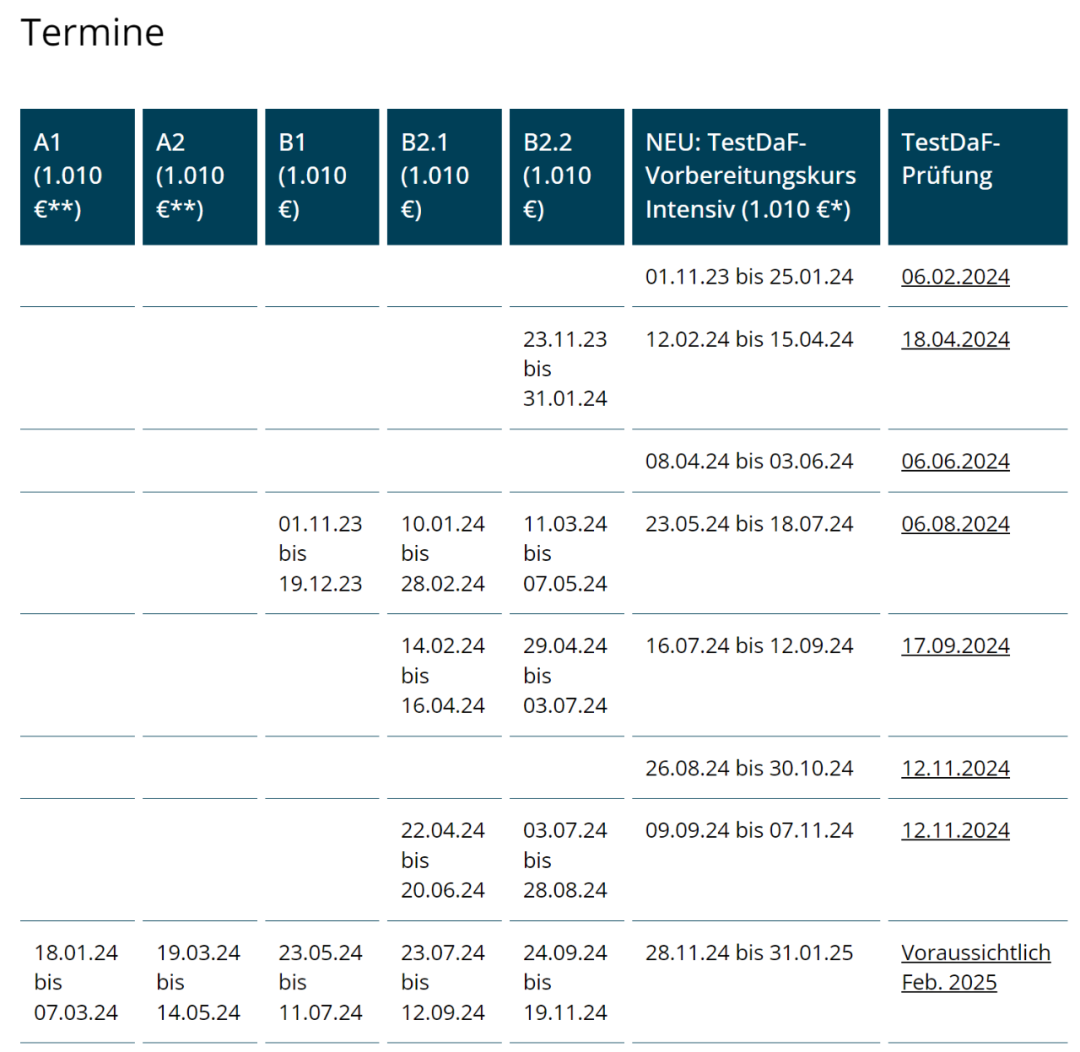1080x1052 pixels.
Task: Open the 06.08.2024 exam date link
Action: pyautogui.click(x=955, y=524)
